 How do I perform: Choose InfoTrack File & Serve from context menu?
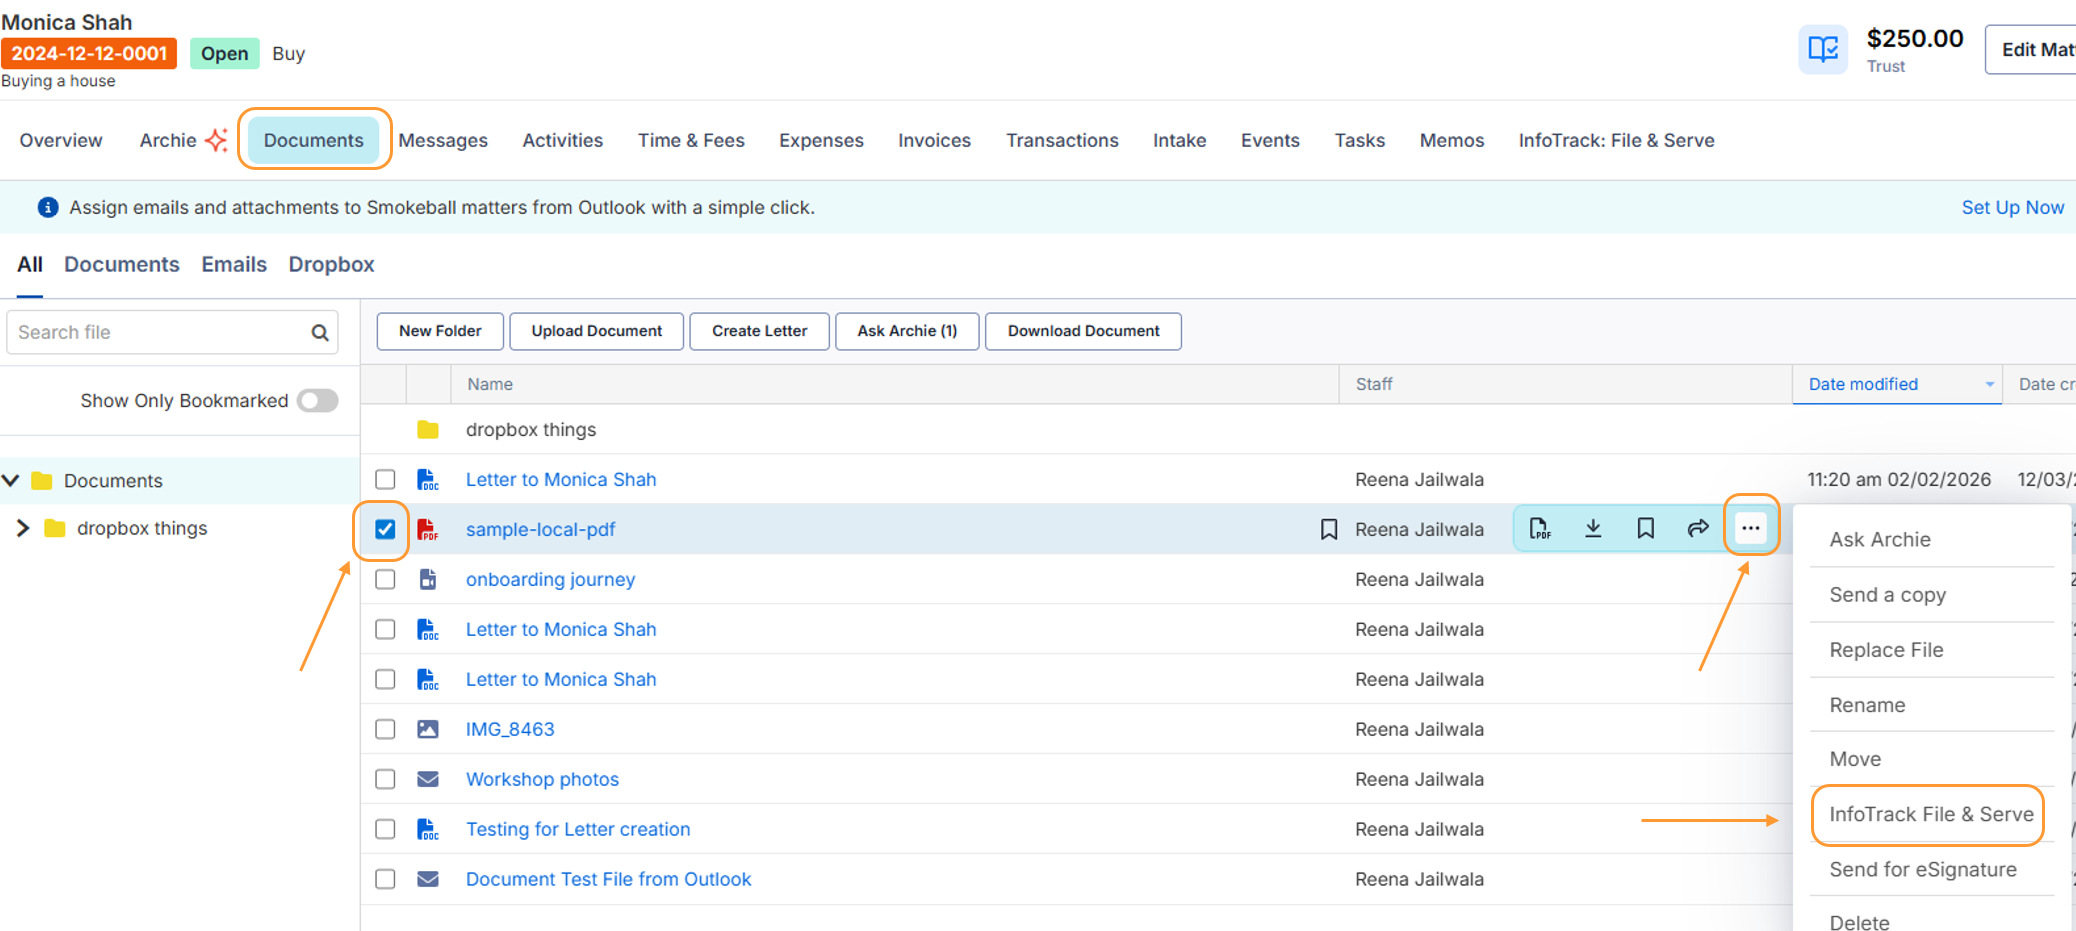(1930, 814)
